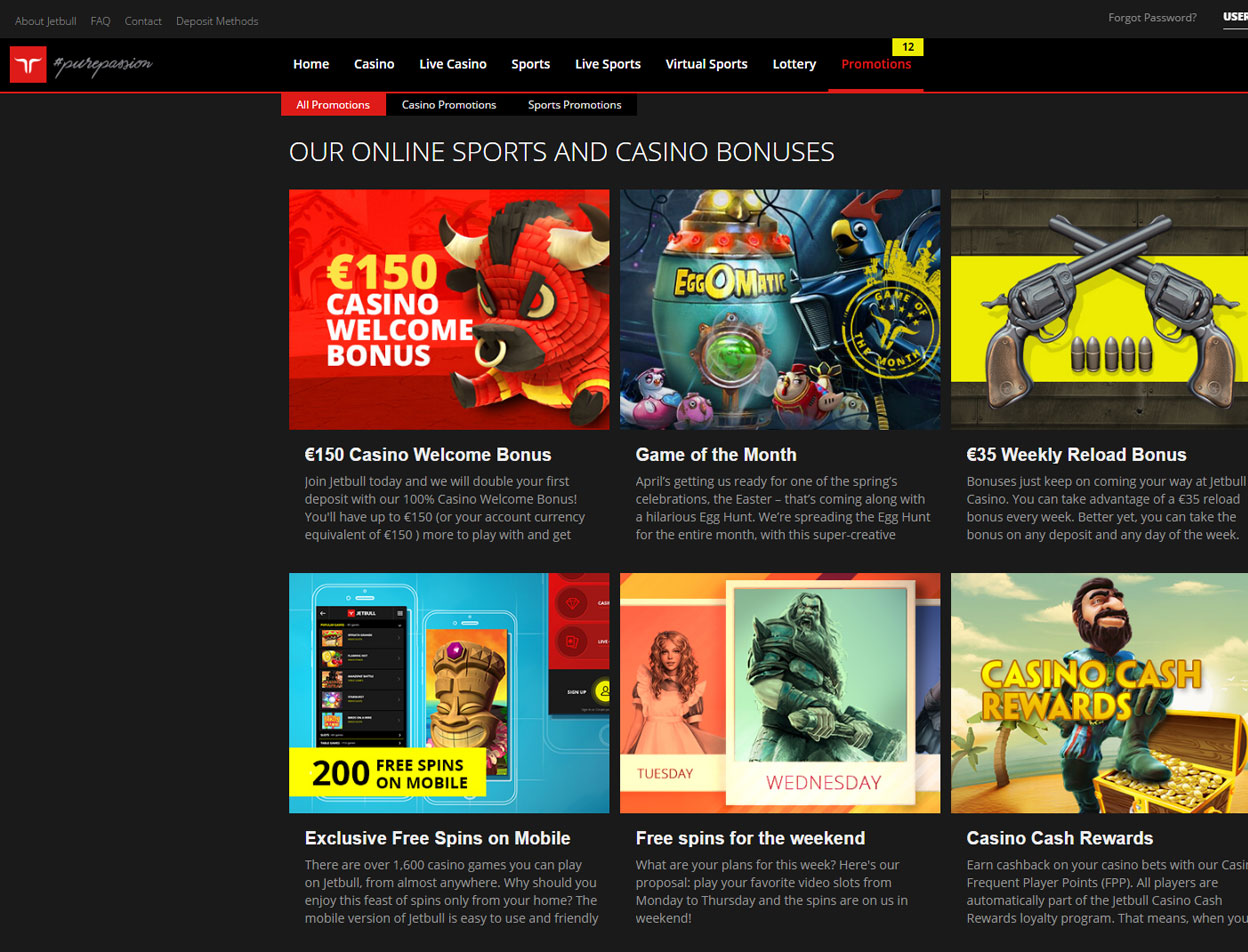The width and height of the screenshot is (1248, 952).
Task: Click the #purepassion slogan graphic
Action: (x=104, y=64)
